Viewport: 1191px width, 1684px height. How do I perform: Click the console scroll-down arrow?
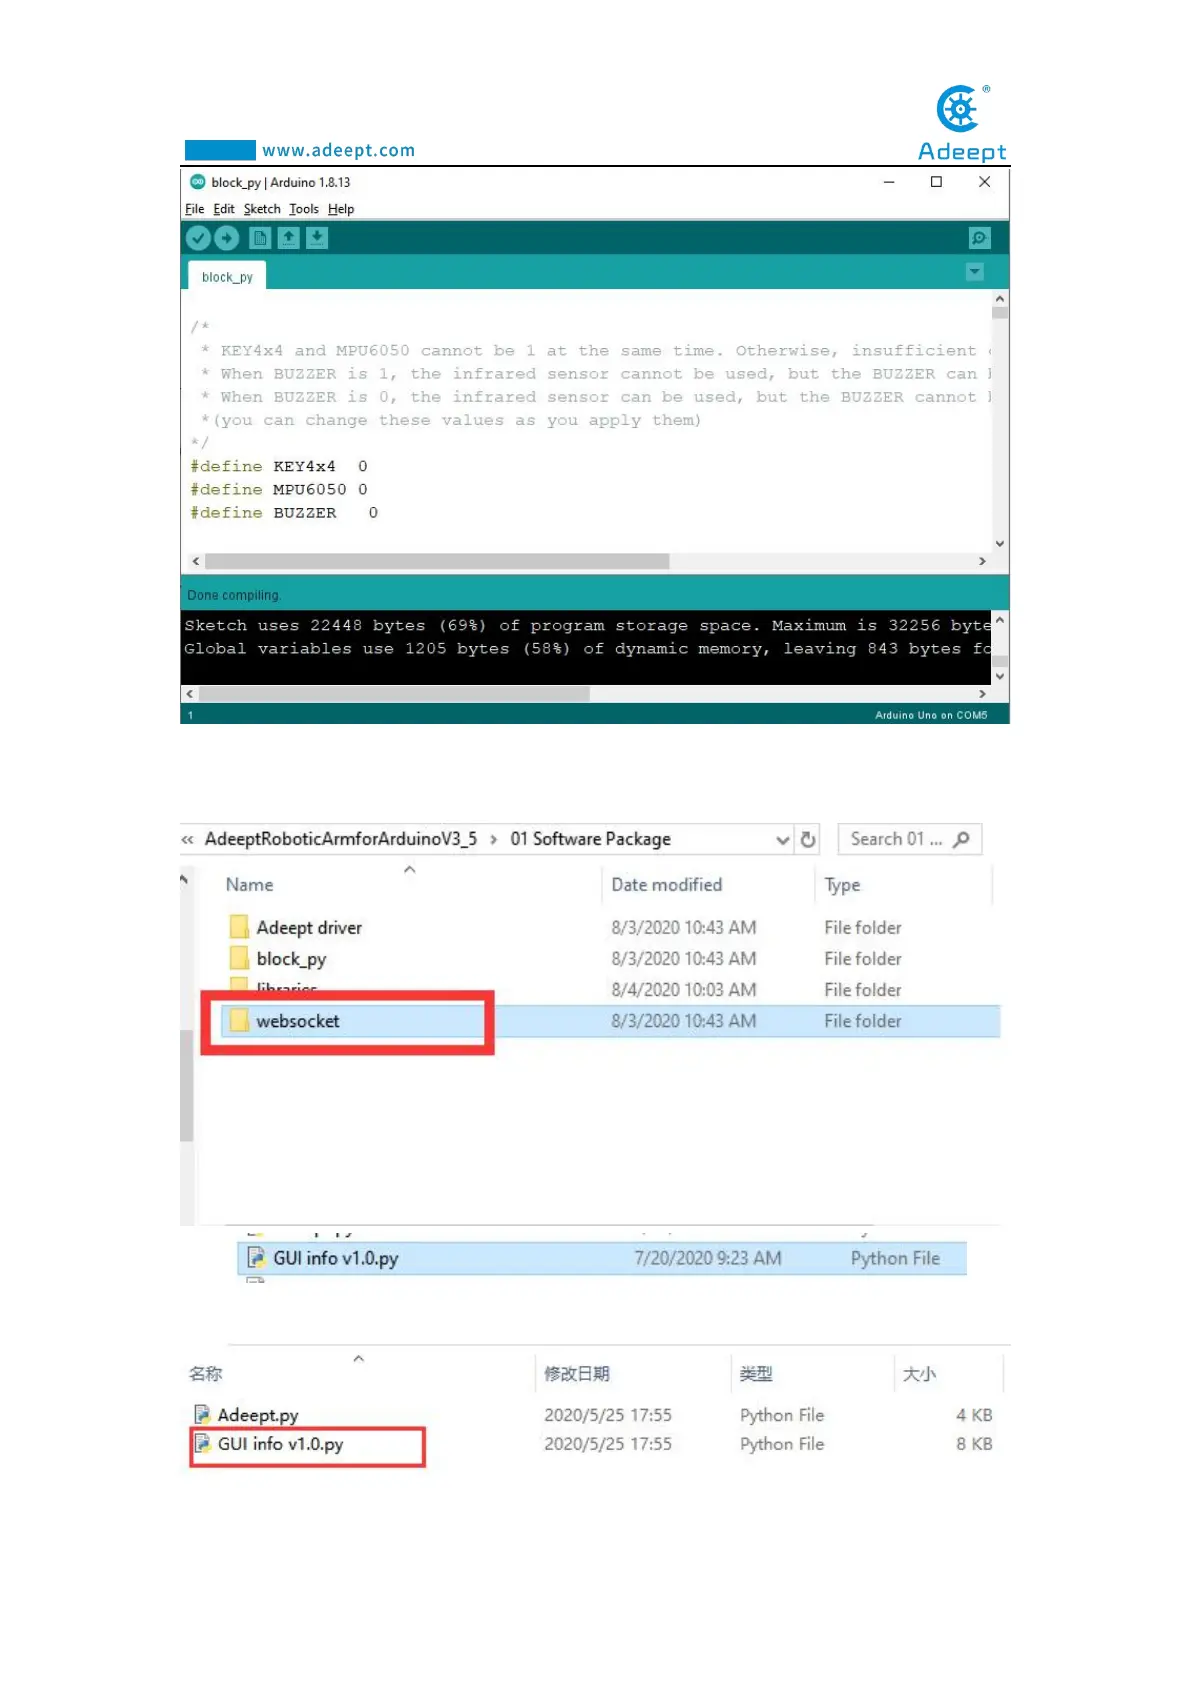1000,677
